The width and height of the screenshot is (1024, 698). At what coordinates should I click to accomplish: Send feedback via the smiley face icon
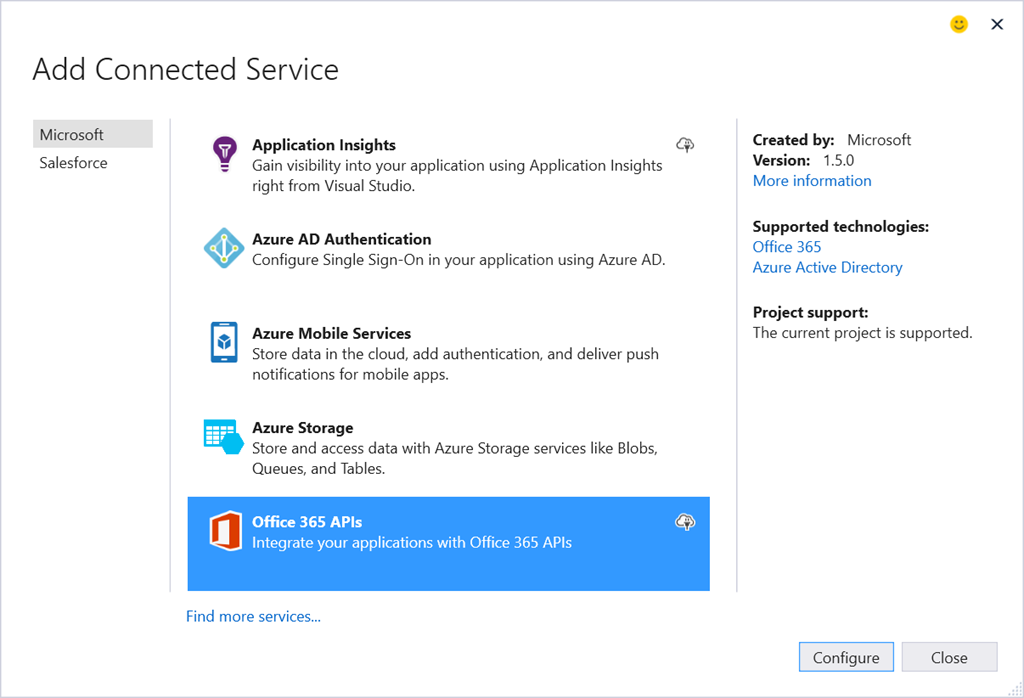[959, 24]
